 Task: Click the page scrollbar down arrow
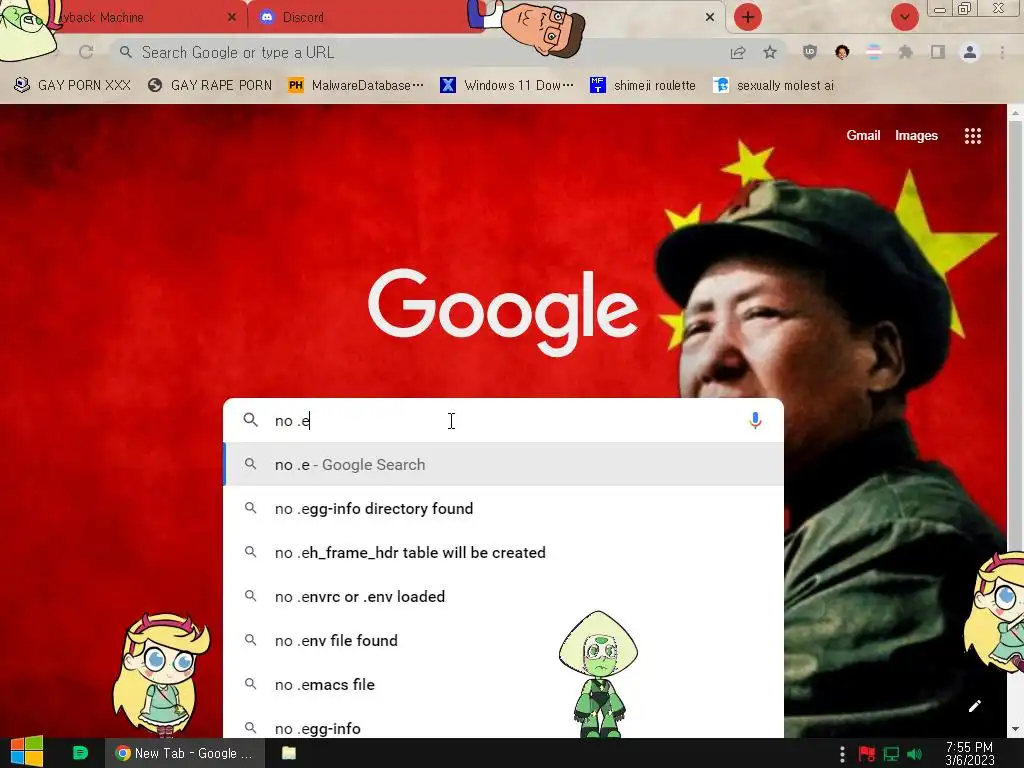pos(1015,729)
